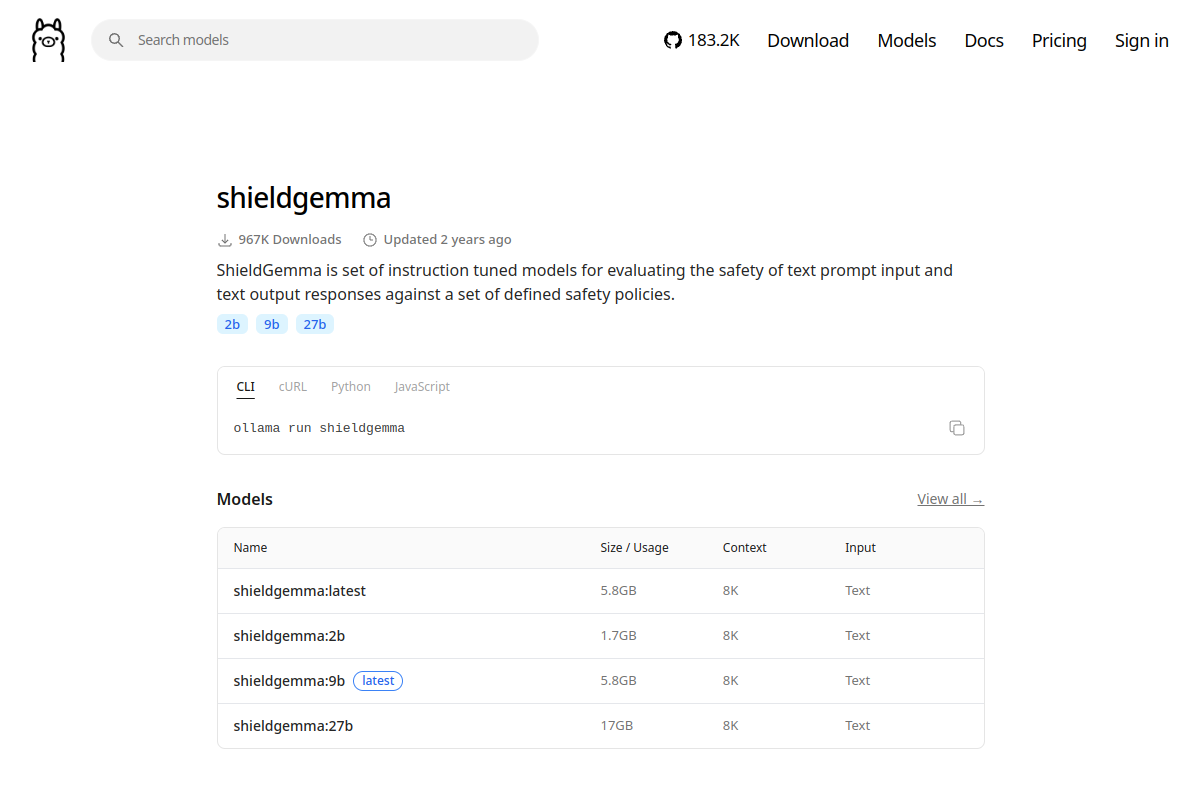Go to the Models nav link
1200x800 pixels.
[x=907, y=40]
